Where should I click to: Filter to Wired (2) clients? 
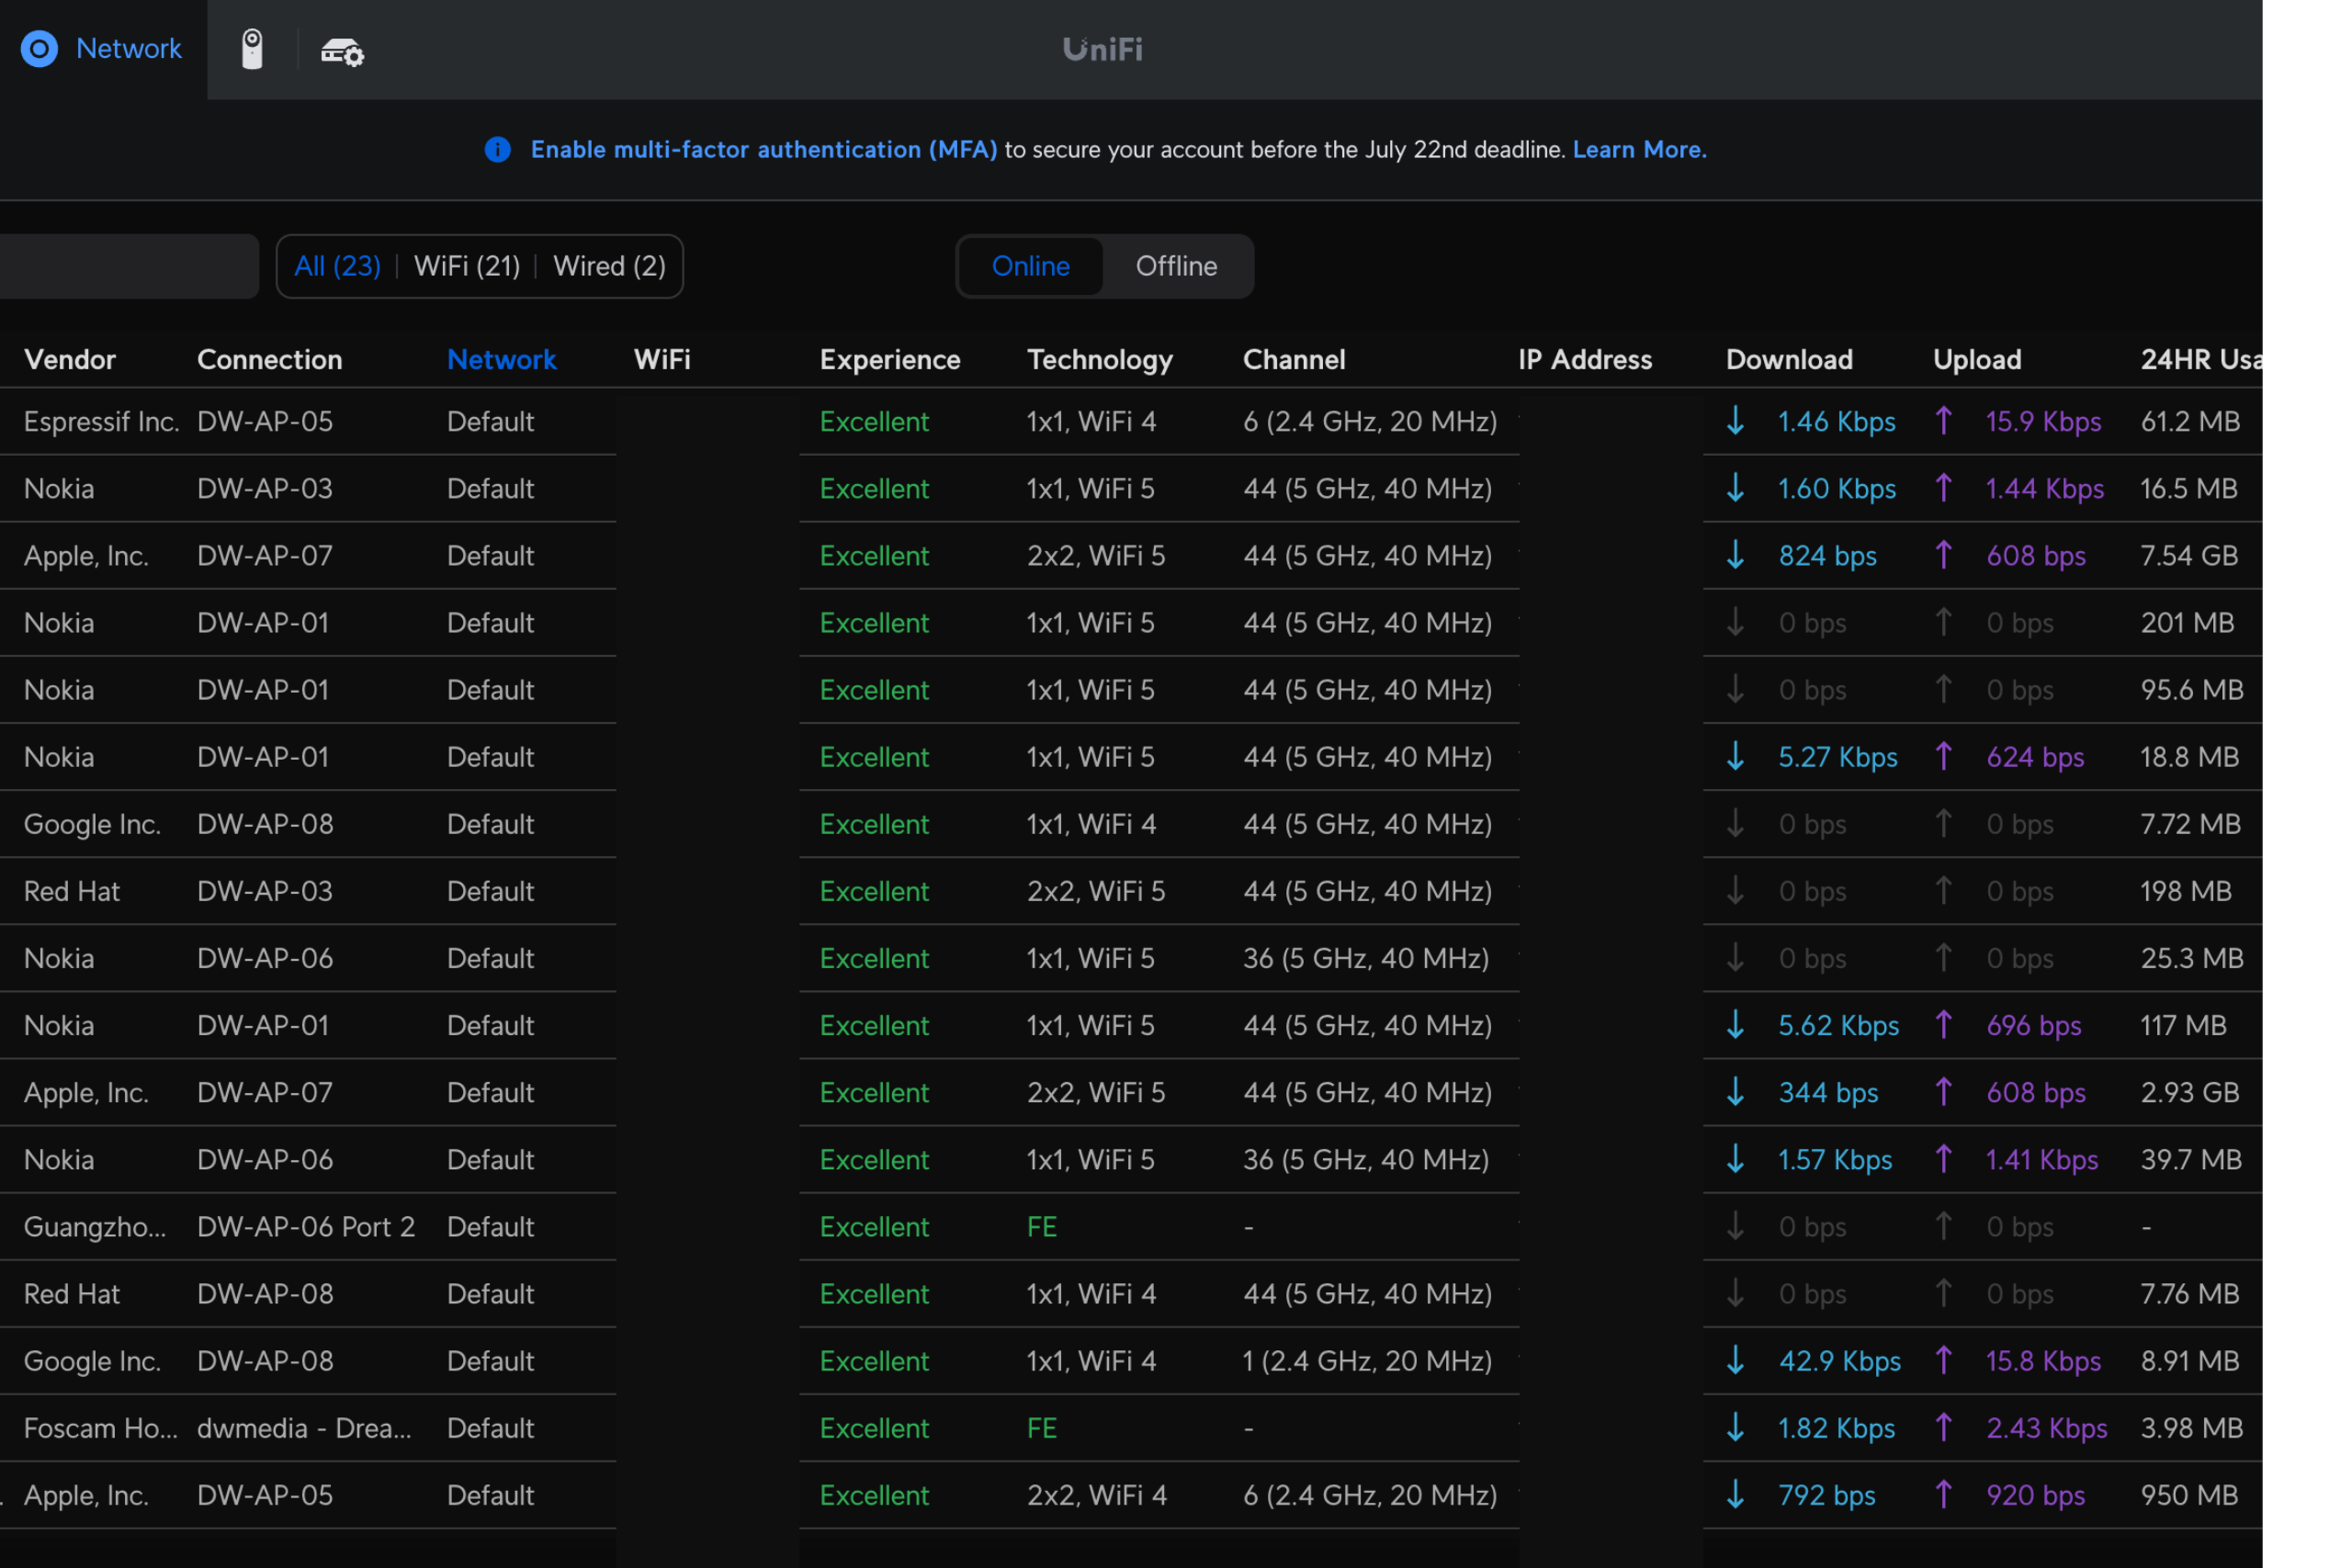pyautogui.click(x=609, y=266)
